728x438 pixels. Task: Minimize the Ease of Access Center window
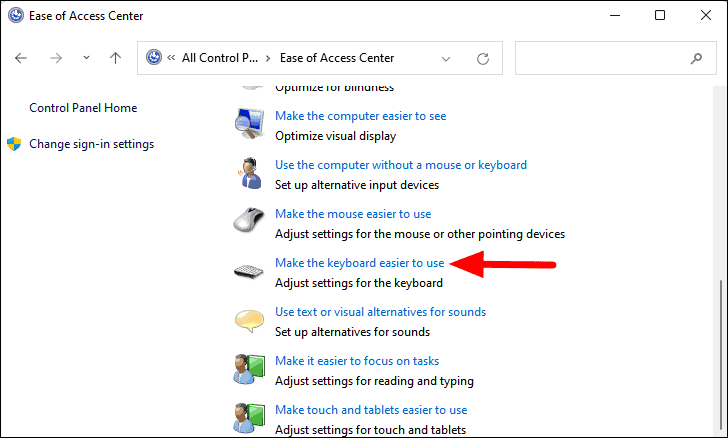coord(615,15)
